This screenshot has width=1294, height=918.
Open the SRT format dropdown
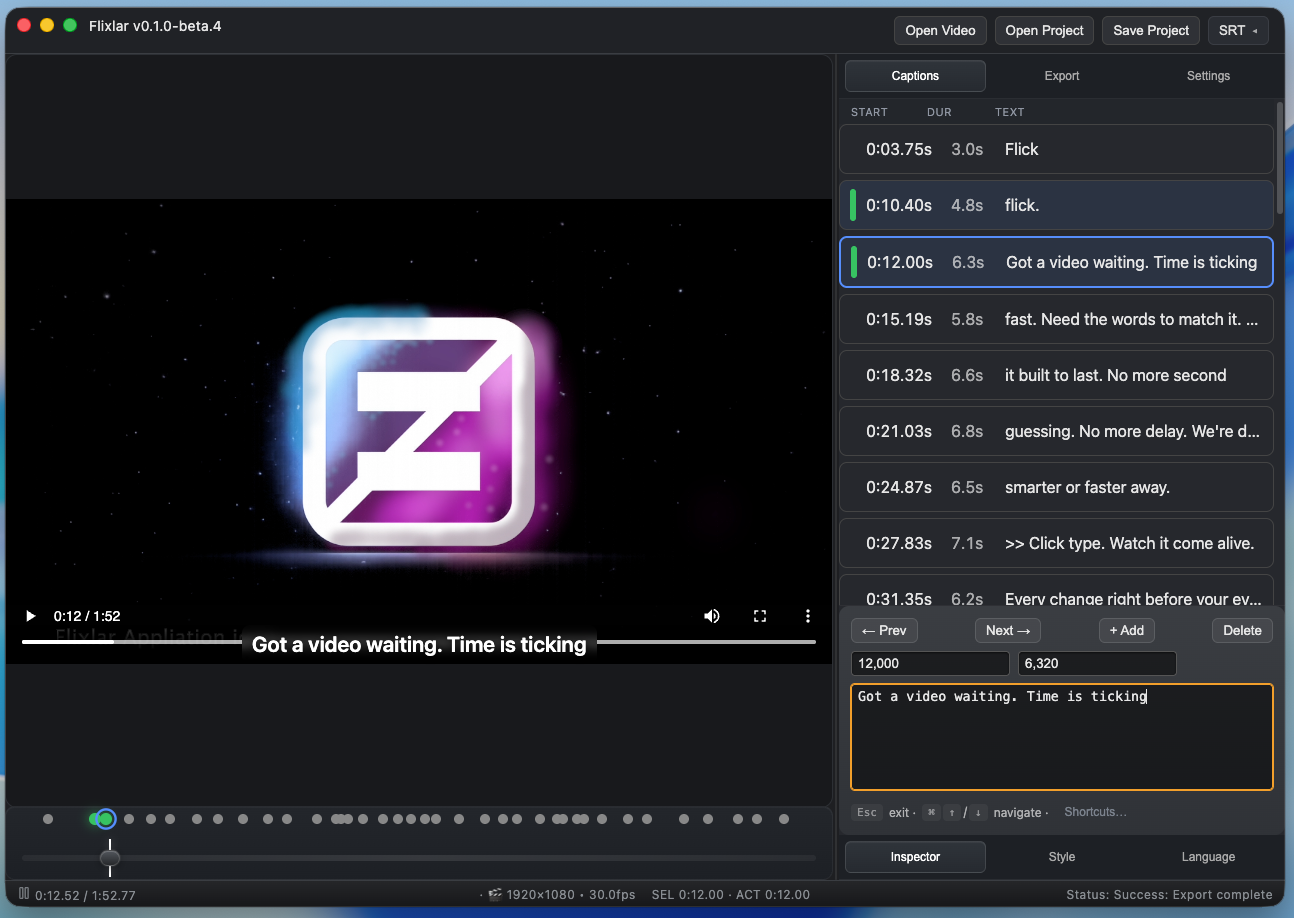click(1237, 30)
